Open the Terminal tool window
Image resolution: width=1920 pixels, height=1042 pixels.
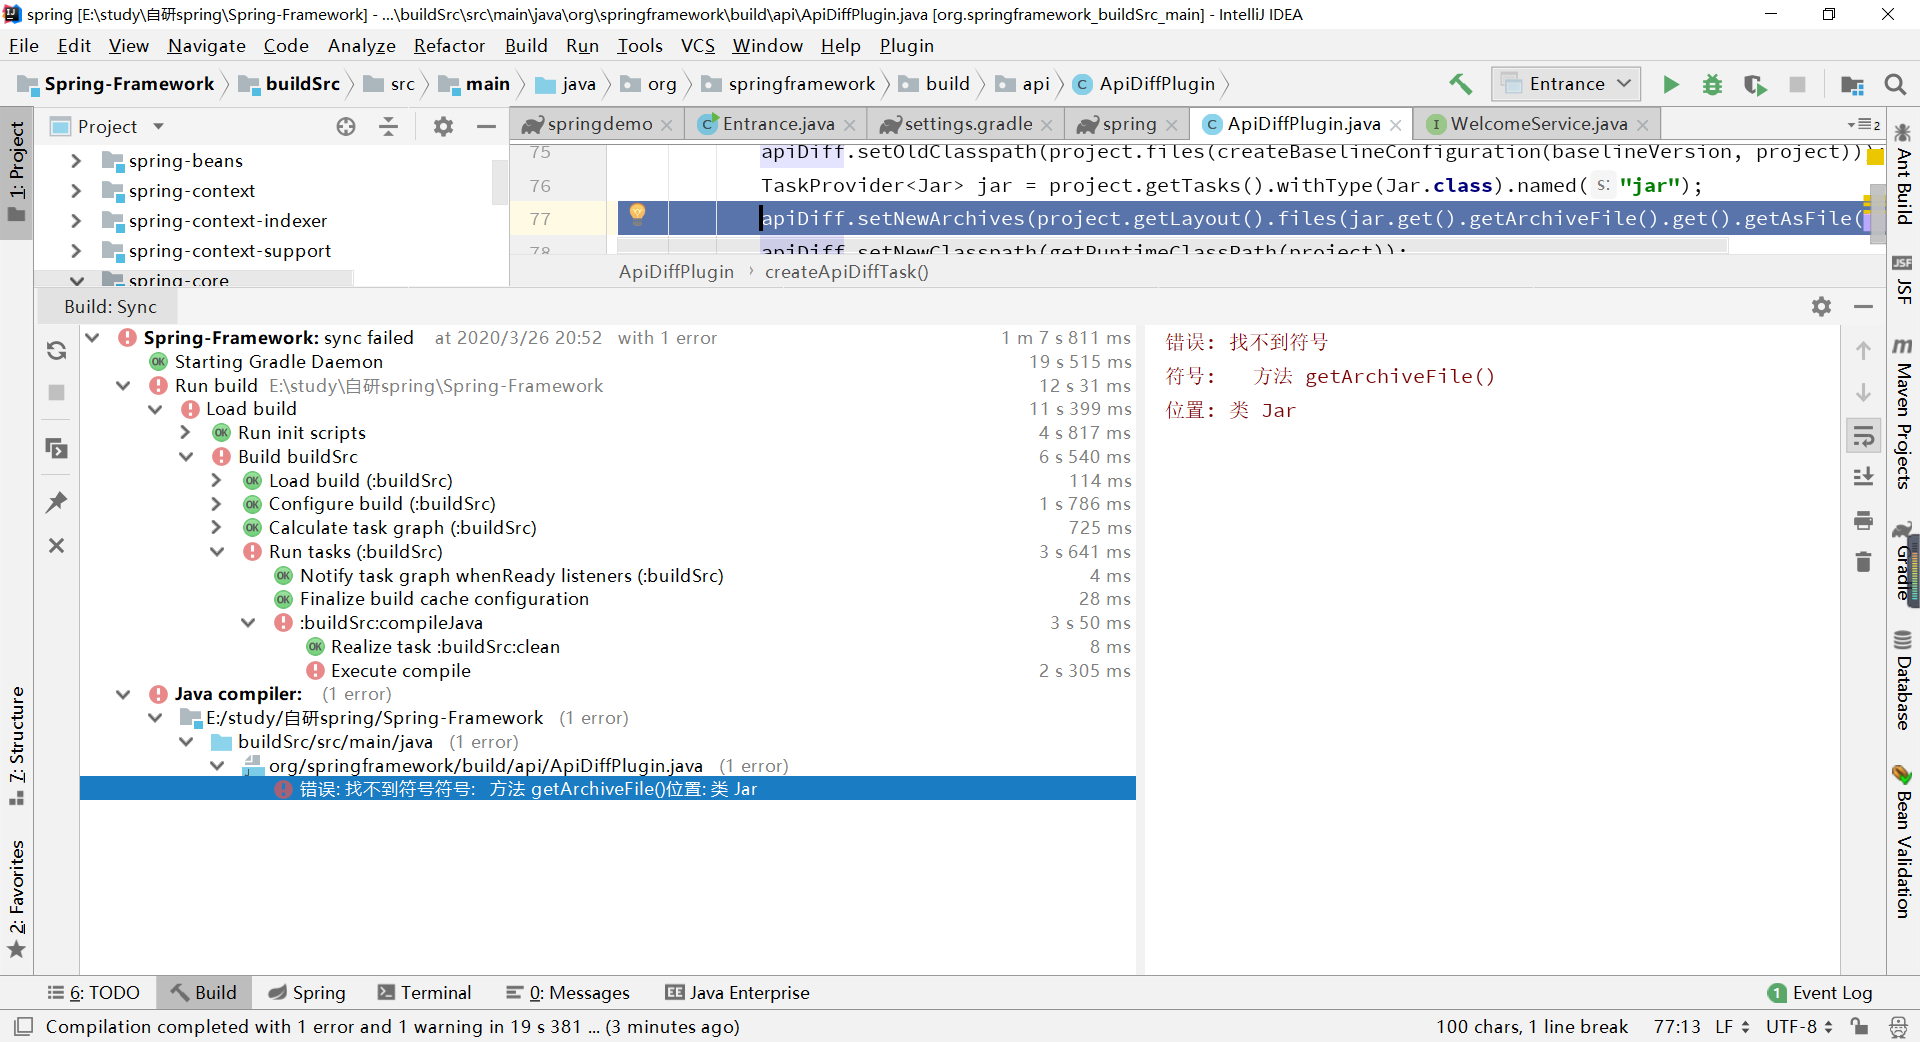click(x=424, y=993)
